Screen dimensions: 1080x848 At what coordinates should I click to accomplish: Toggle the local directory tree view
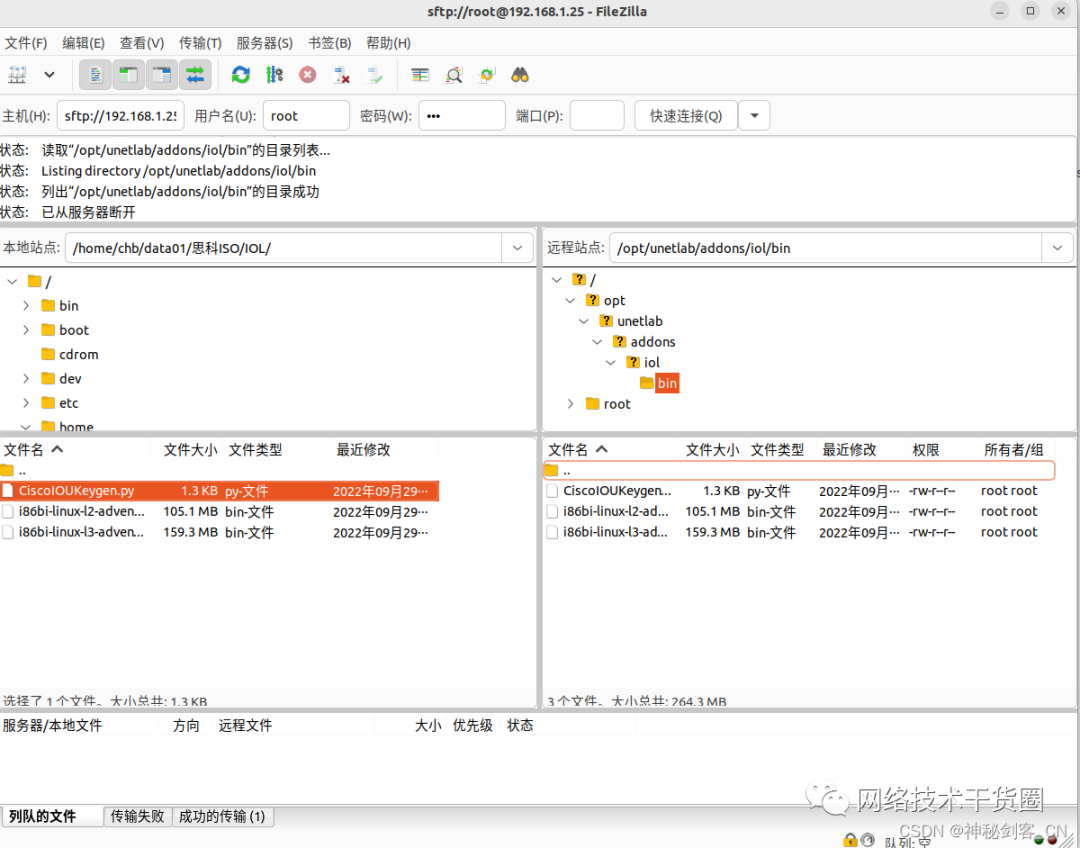tap(130, 74)
